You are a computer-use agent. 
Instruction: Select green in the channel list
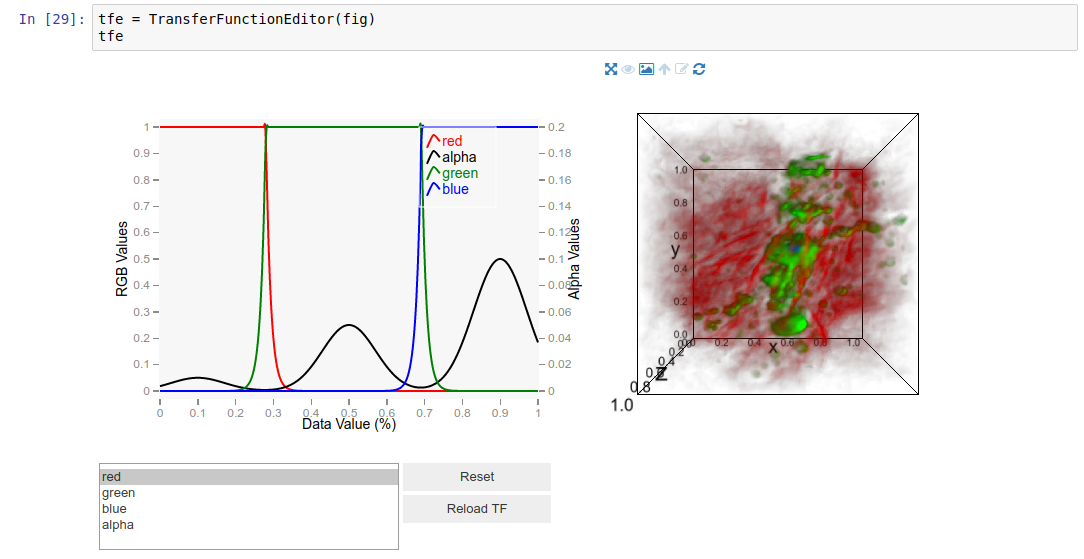pyautogui.click(x=249, y=493)
